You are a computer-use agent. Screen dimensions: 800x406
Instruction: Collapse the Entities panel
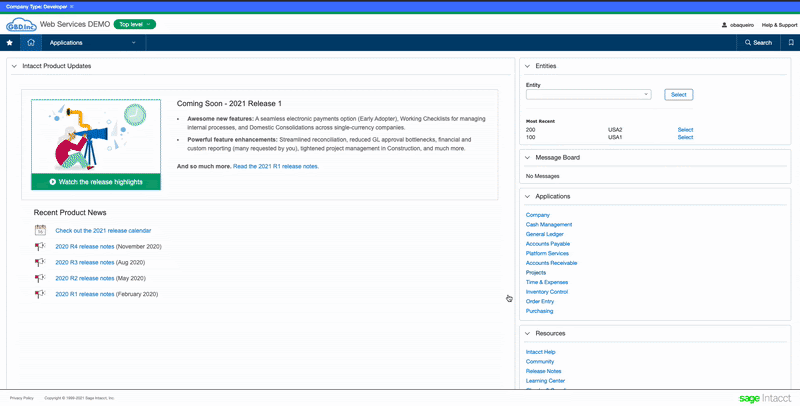click(x=528, y=66)
